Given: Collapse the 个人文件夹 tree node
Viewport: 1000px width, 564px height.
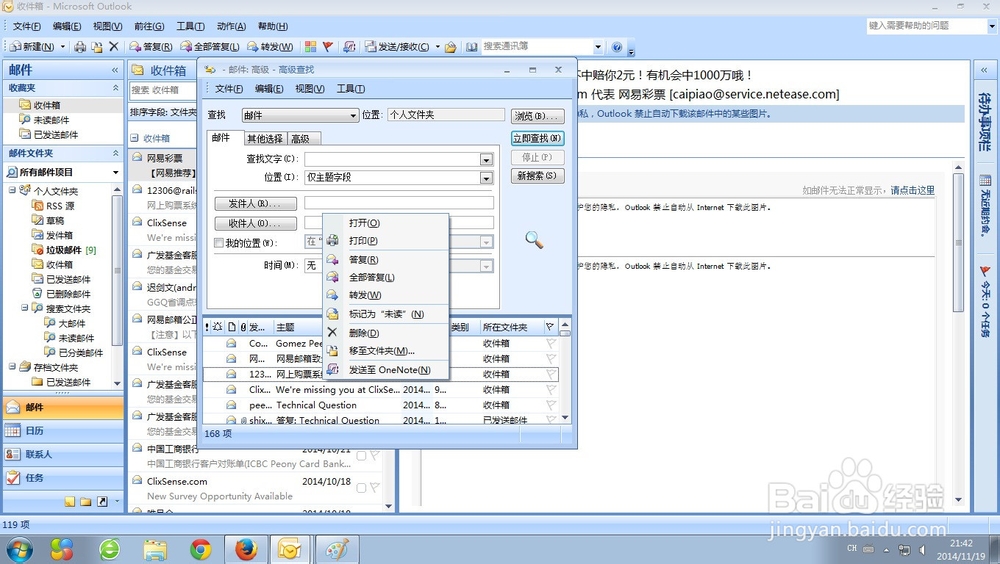Looking at the screenshot, I should point(12,190).
